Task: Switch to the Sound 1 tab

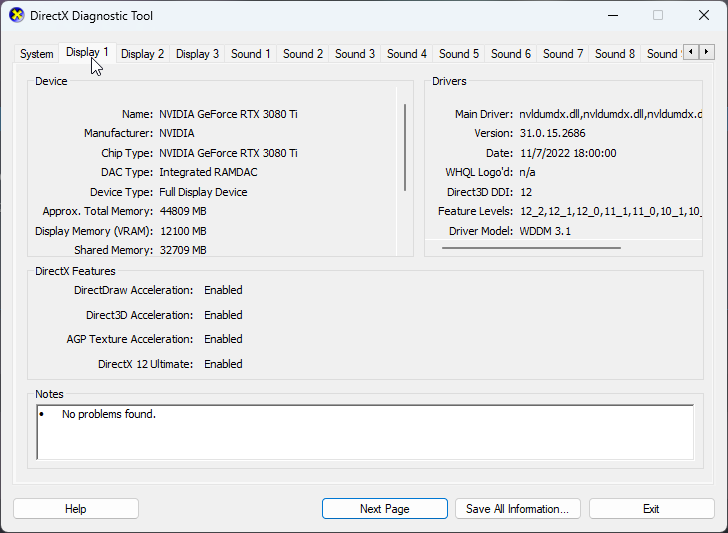Action: pyautogui.click(x=251, y=54)
